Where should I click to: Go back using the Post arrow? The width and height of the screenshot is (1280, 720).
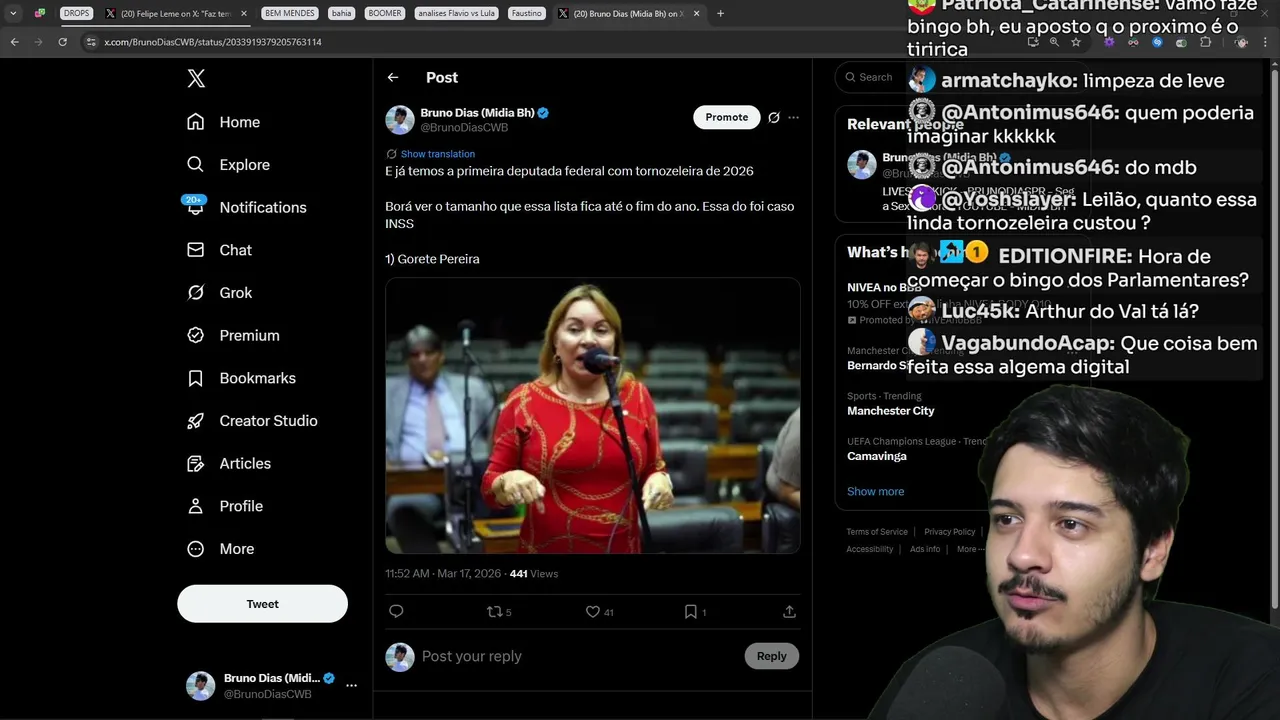393,77
